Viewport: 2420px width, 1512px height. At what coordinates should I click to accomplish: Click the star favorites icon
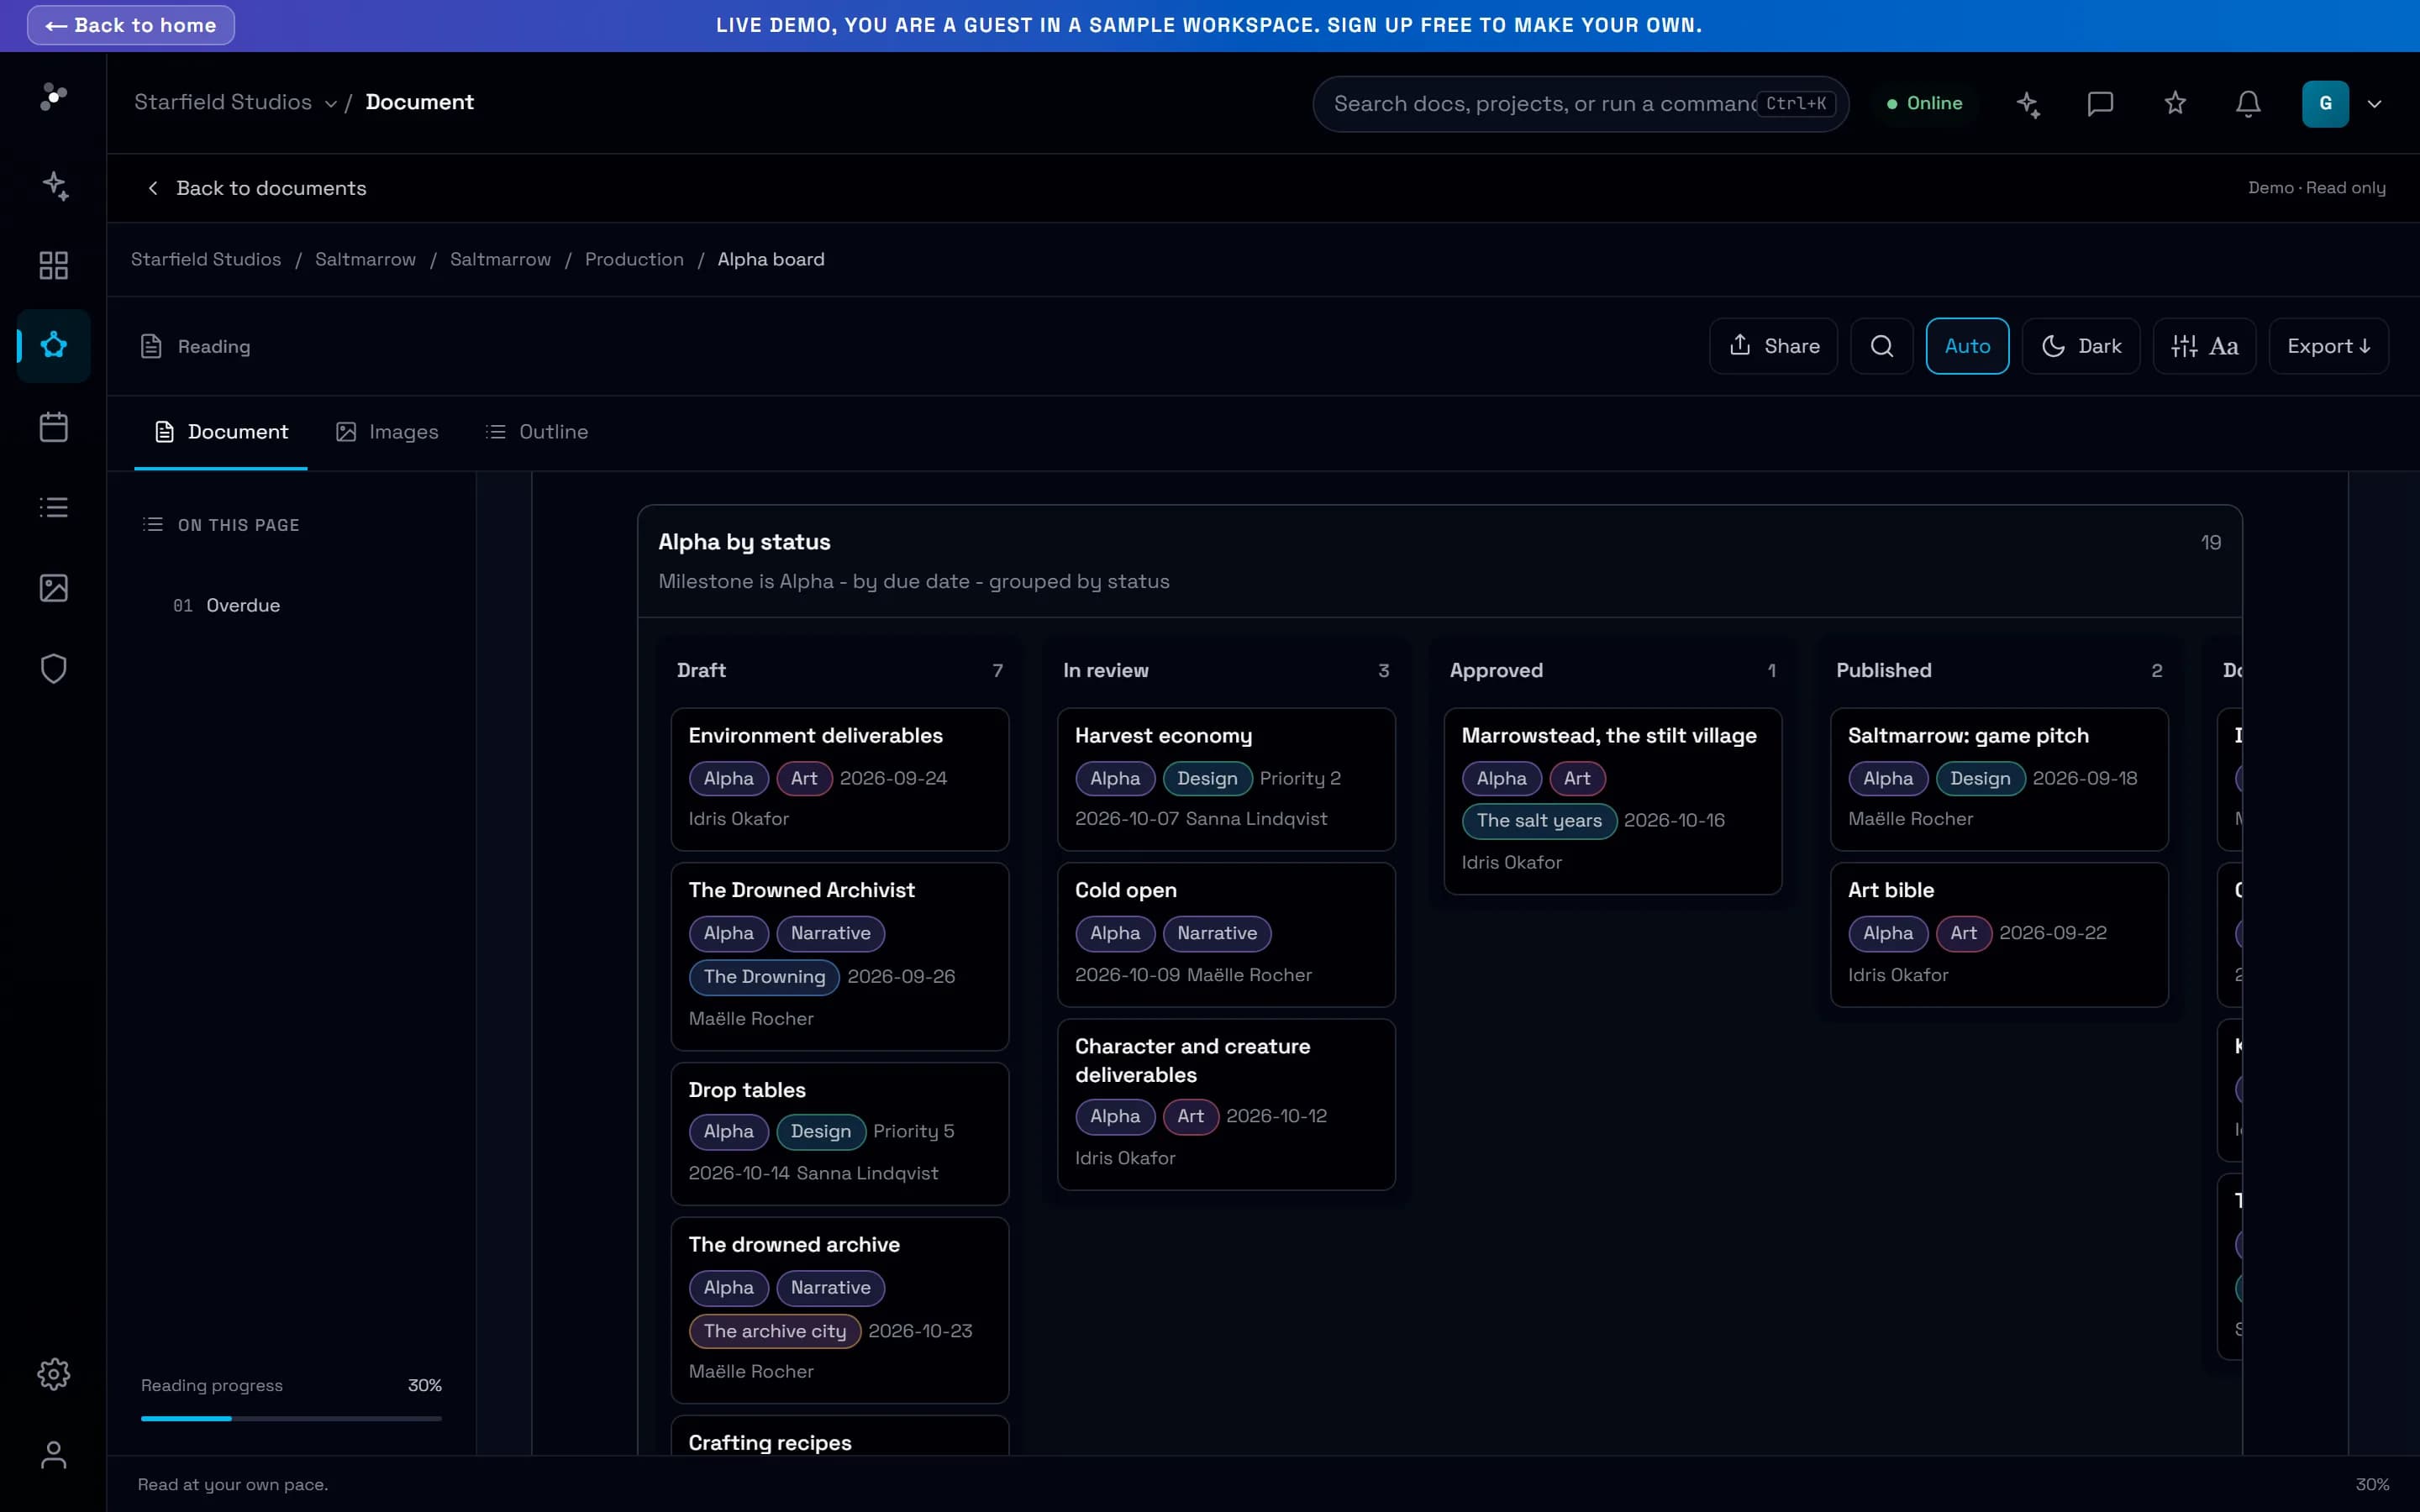pyautogui.click(x=2175, y=104)
